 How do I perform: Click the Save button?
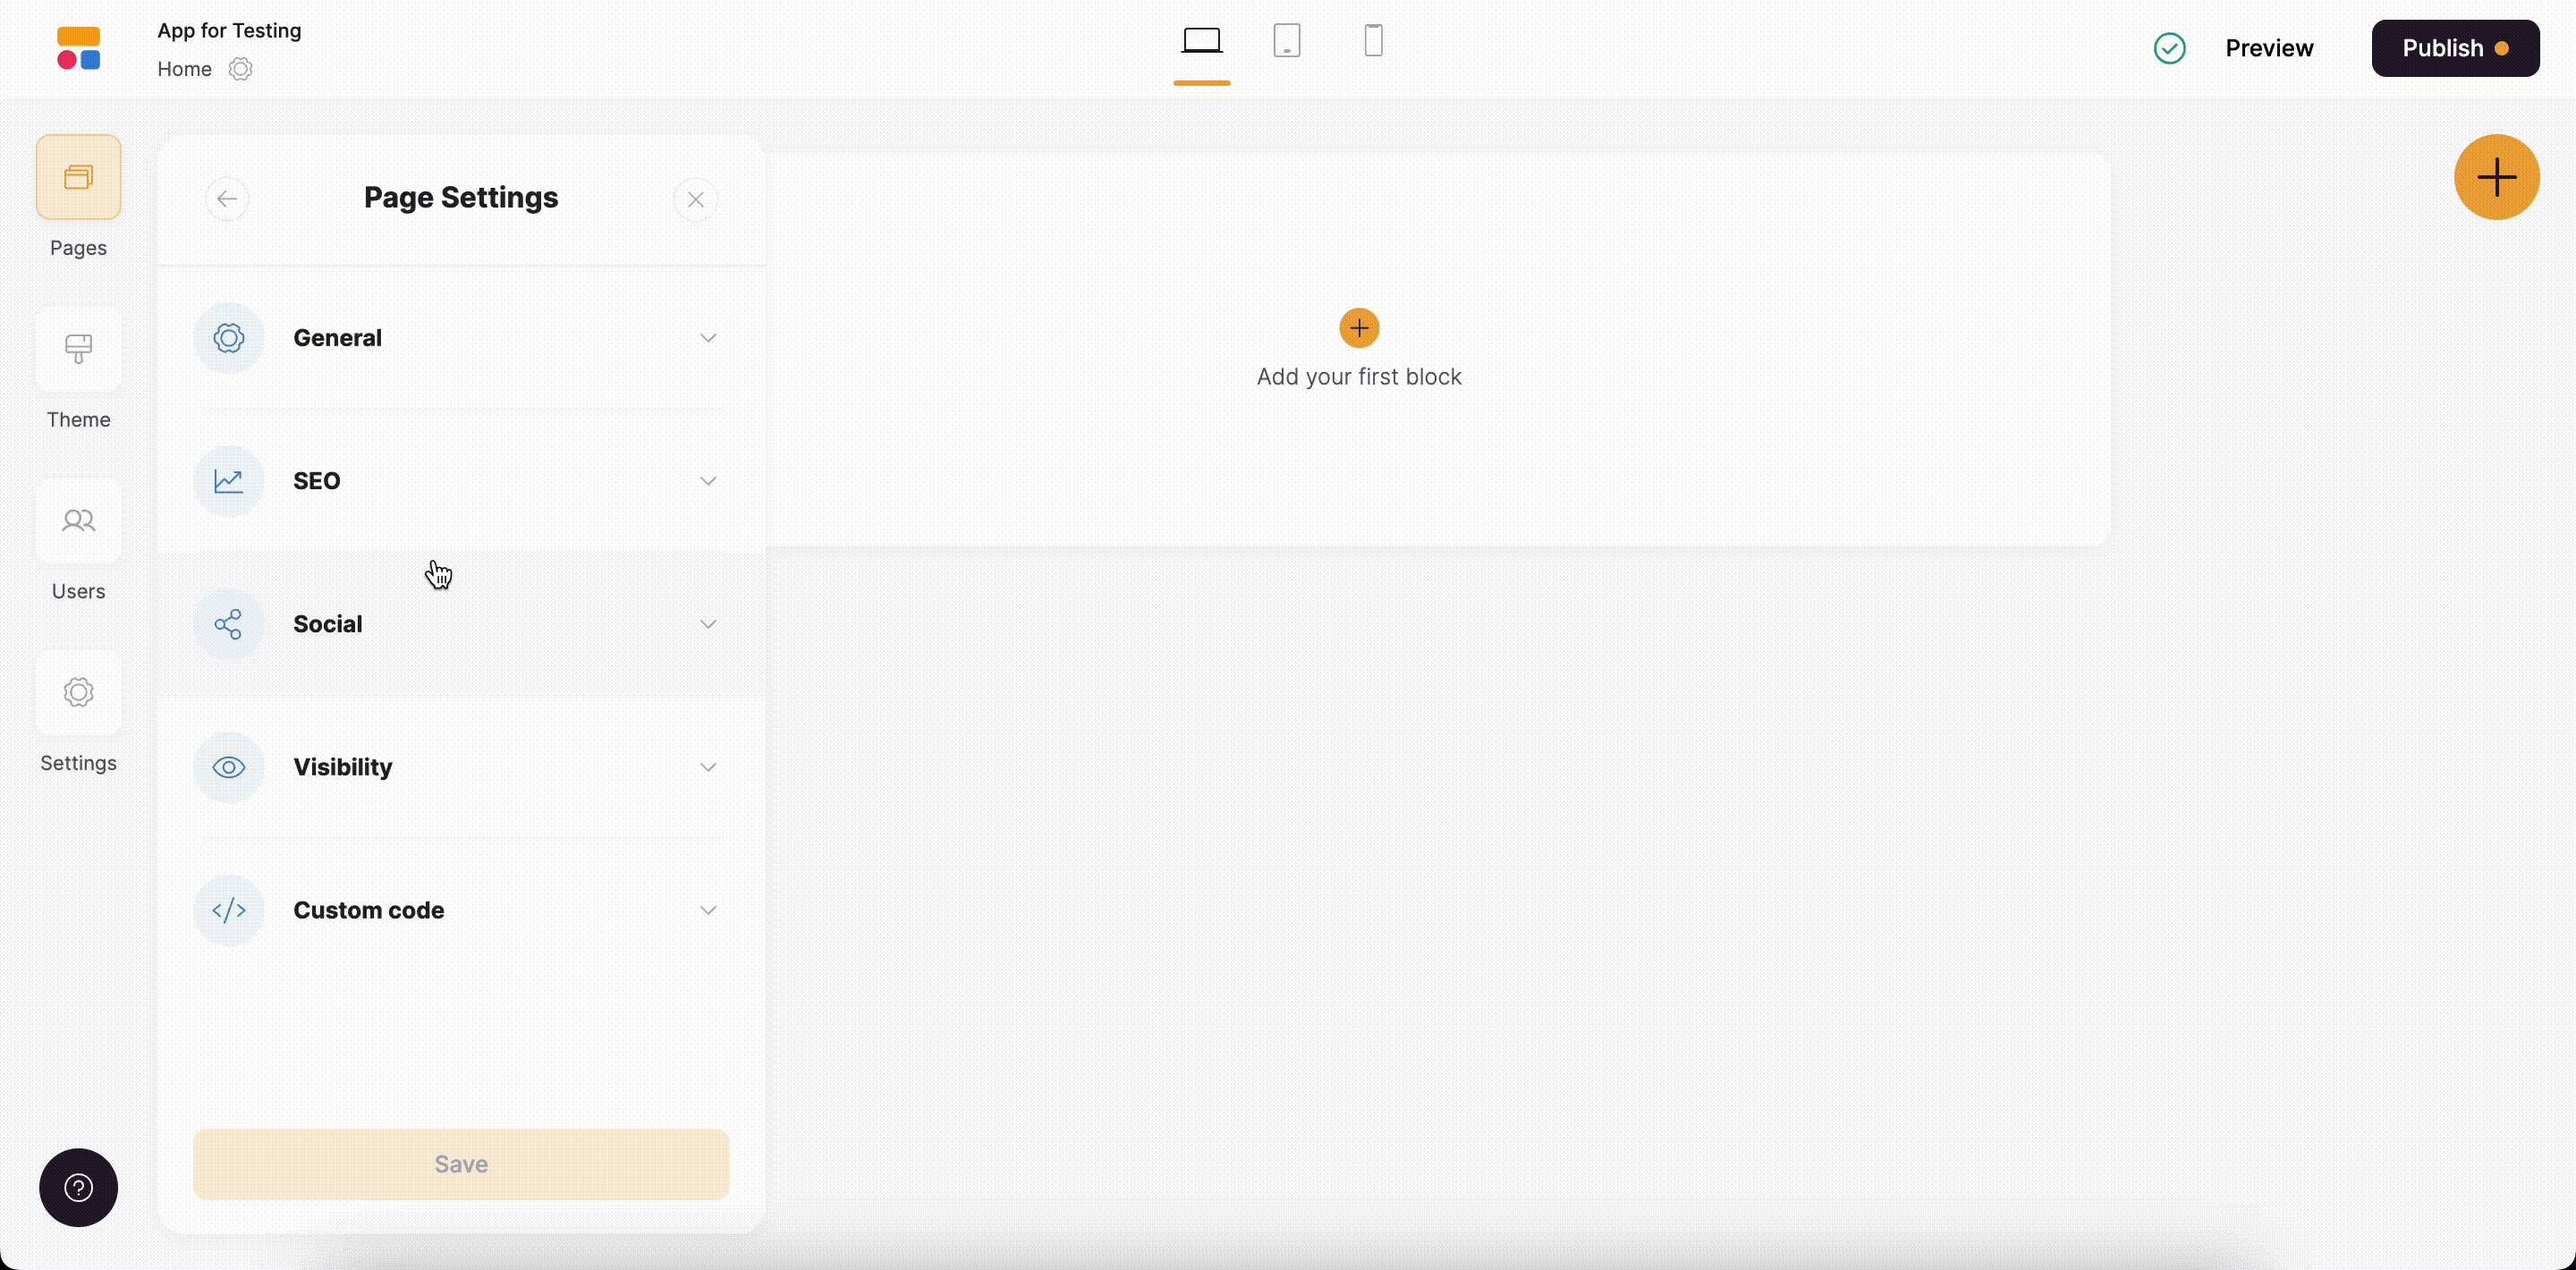461,1164
